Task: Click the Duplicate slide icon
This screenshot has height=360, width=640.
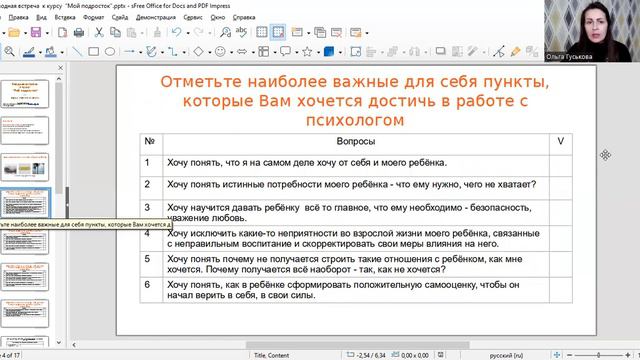Action: click(320, 32)
